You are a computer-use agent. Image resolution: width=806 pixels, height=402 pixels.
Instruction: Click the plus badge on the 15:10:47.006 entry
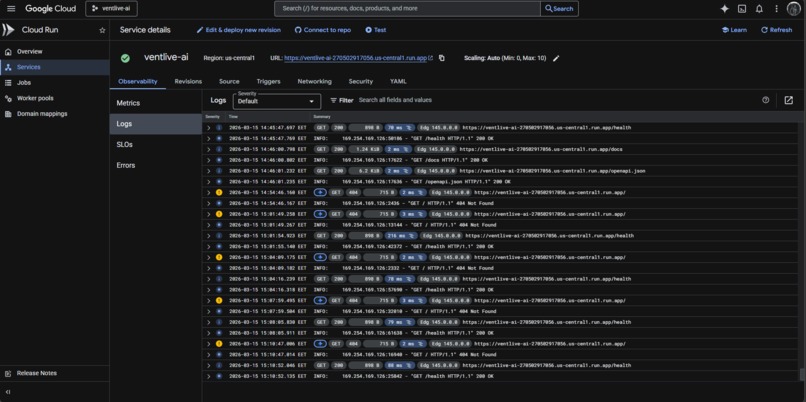point(320,344)
